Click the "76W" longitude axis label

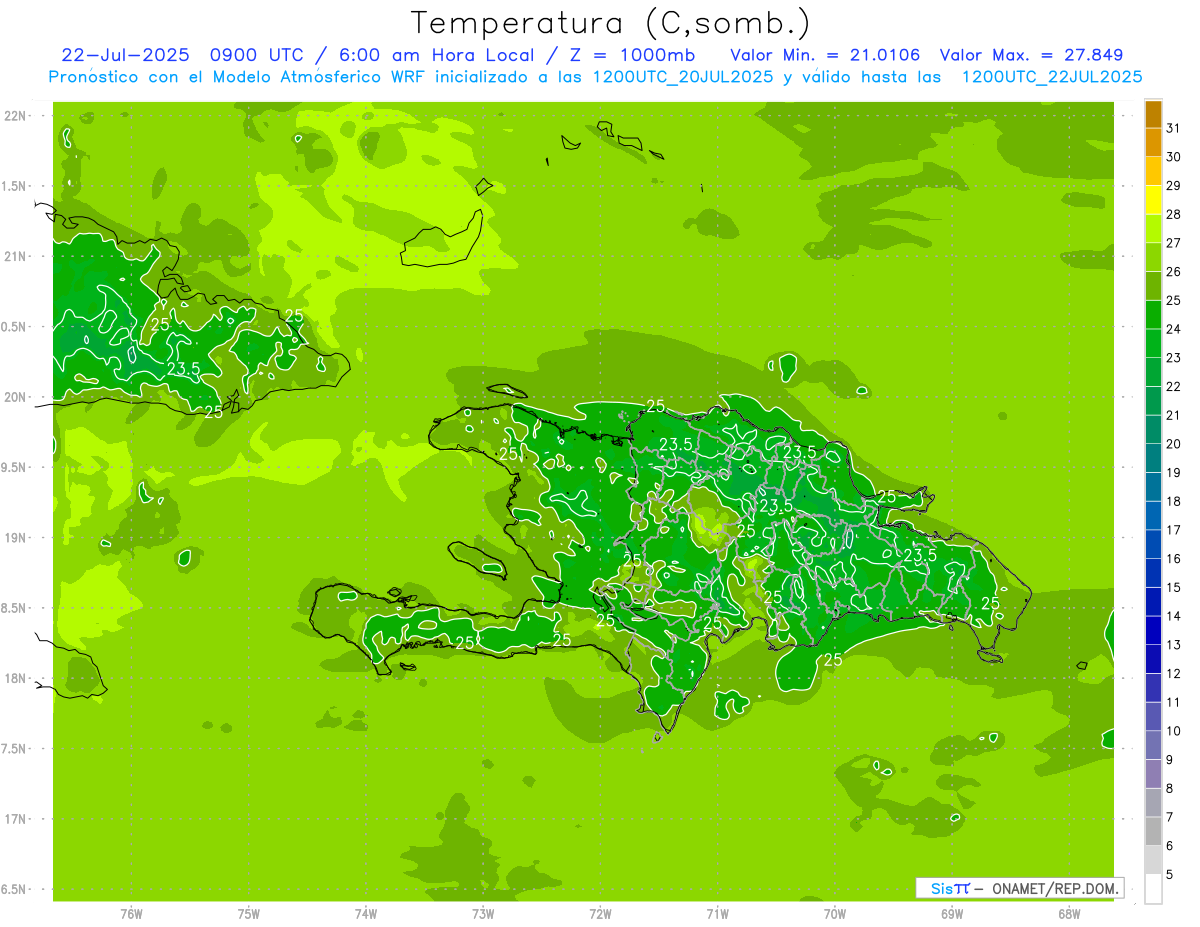[x=131, y=914]
